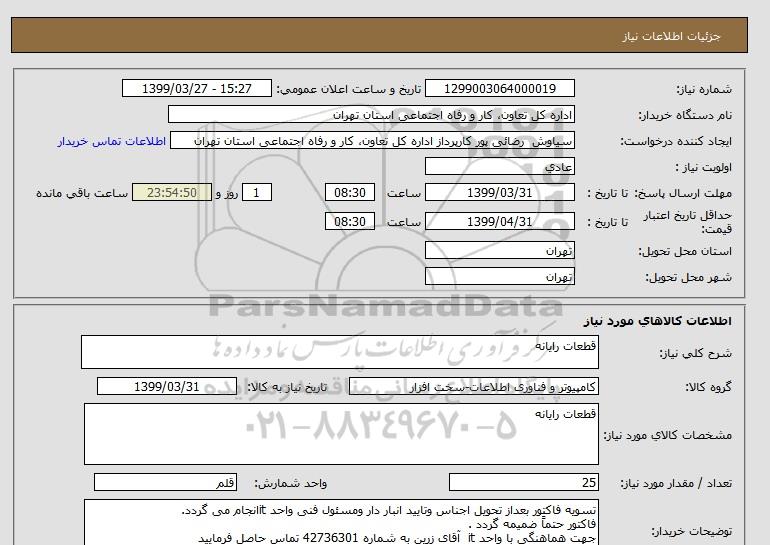Click the response deadline date 1399/03/31 field
This screenshot has height=545, width=770.
[499, 192]
